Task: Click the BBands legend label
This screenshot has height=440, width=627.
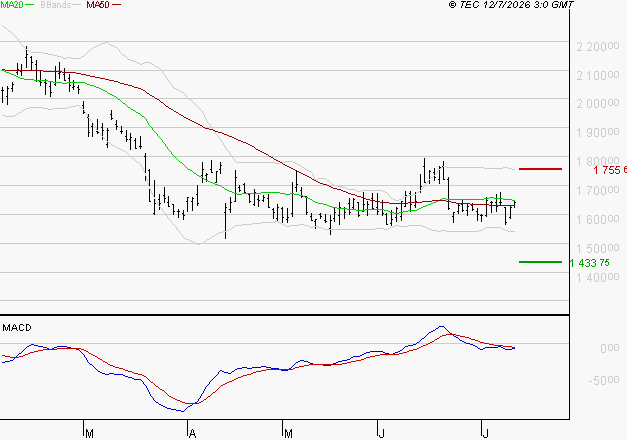Action: coord(56,5)
